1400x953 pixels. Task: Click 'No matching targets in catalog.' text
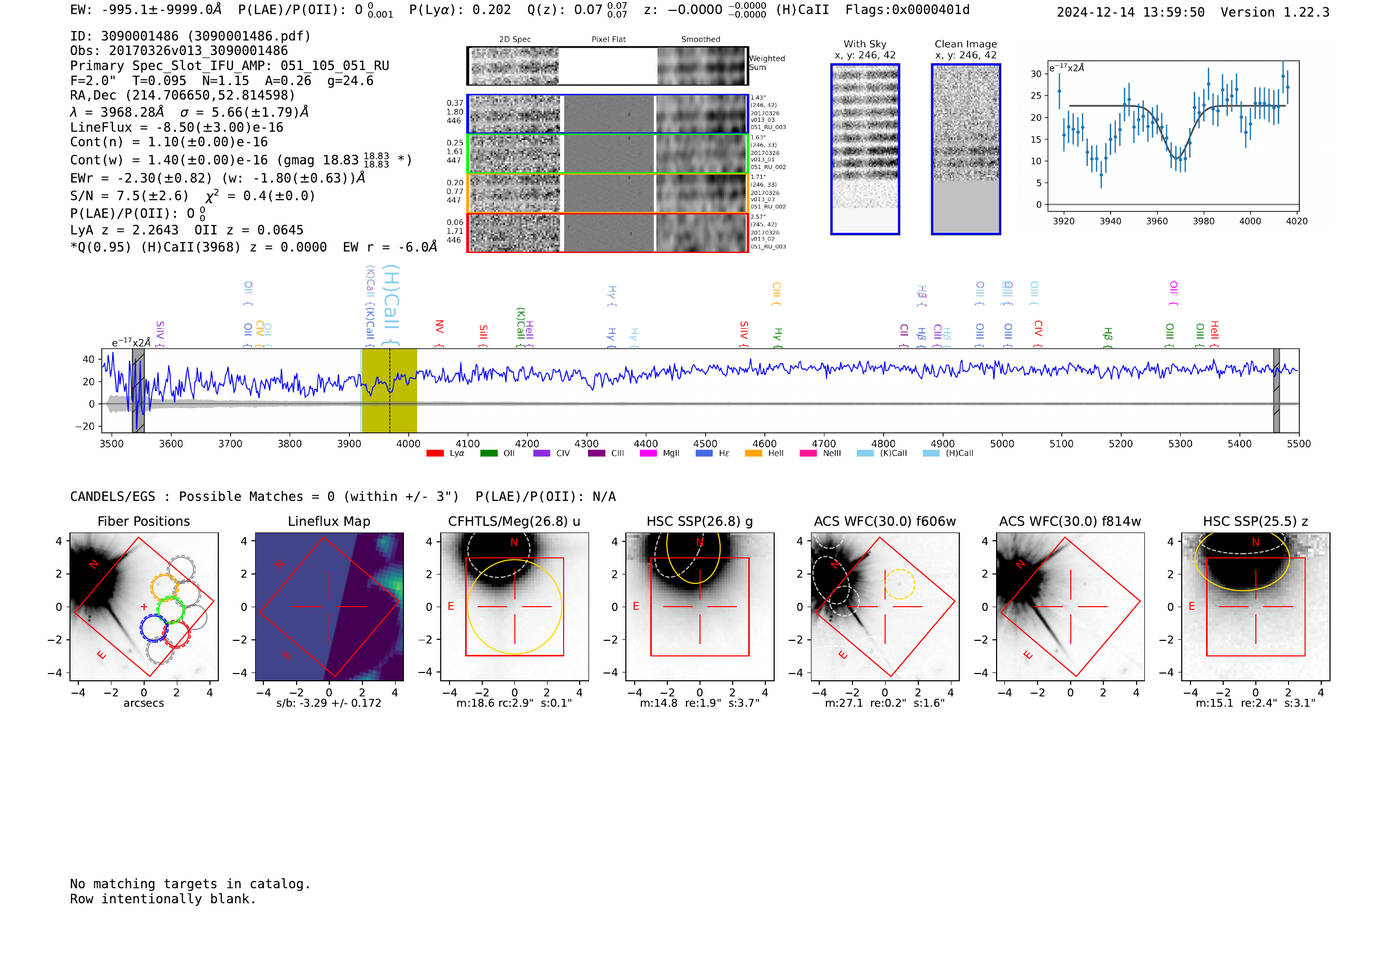pyautogui.click(x=190, y=884)
